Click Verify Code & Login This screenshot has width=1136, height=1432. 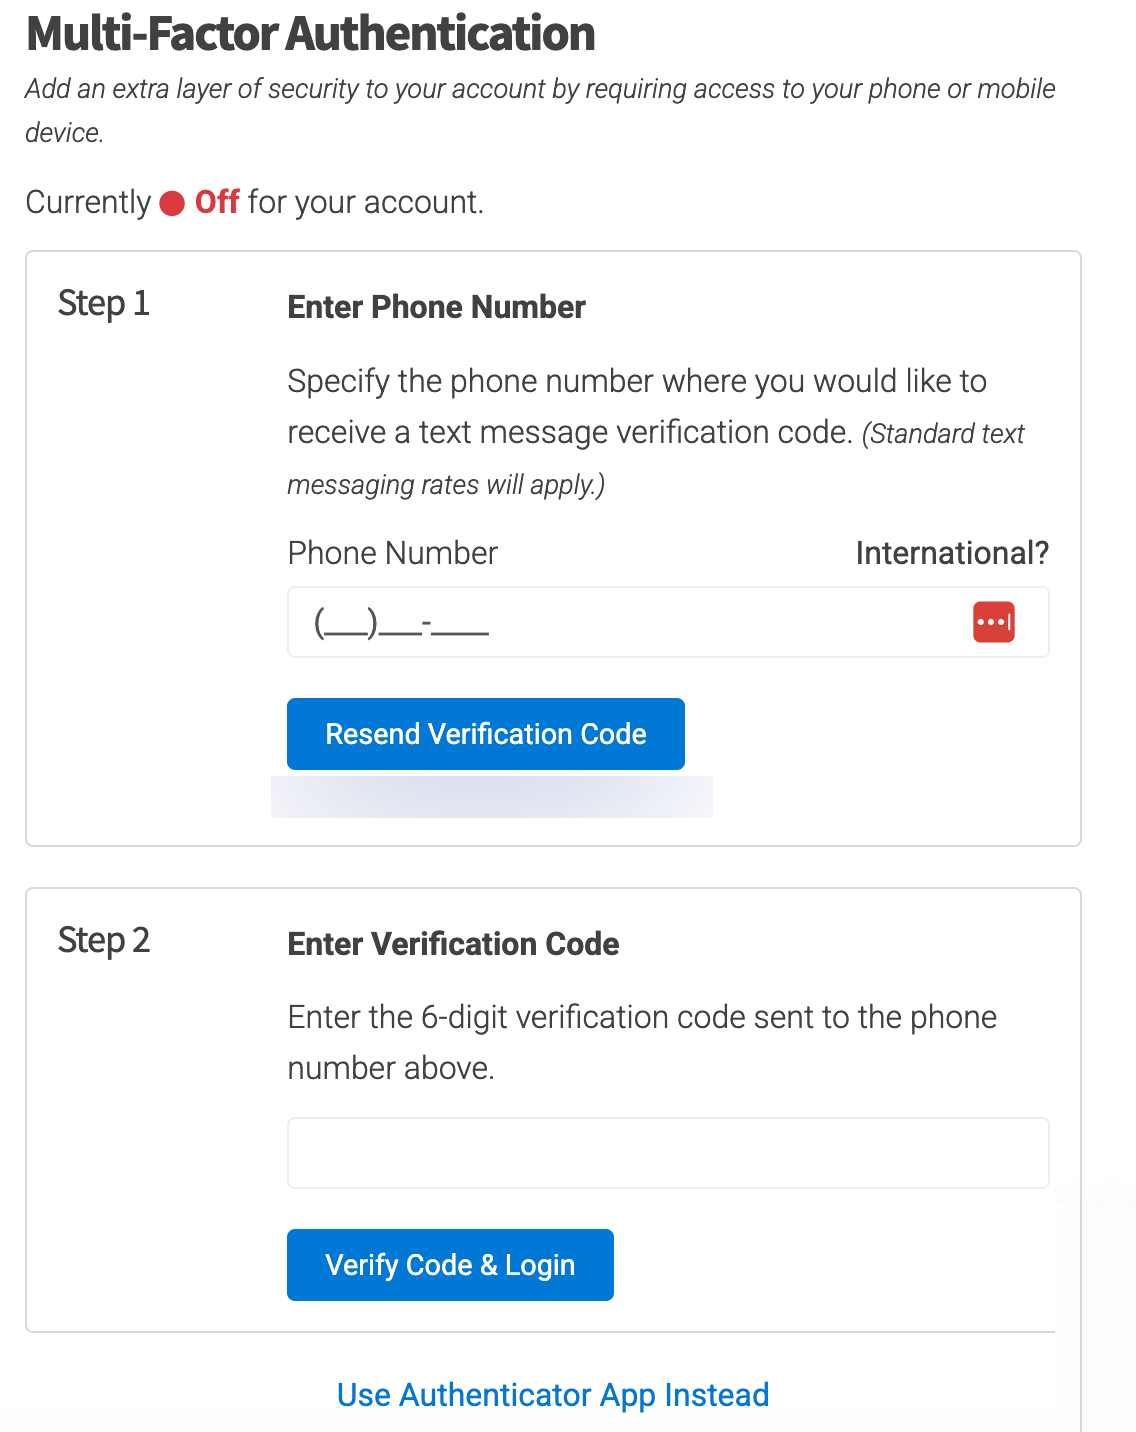(x=450, y=1265)
